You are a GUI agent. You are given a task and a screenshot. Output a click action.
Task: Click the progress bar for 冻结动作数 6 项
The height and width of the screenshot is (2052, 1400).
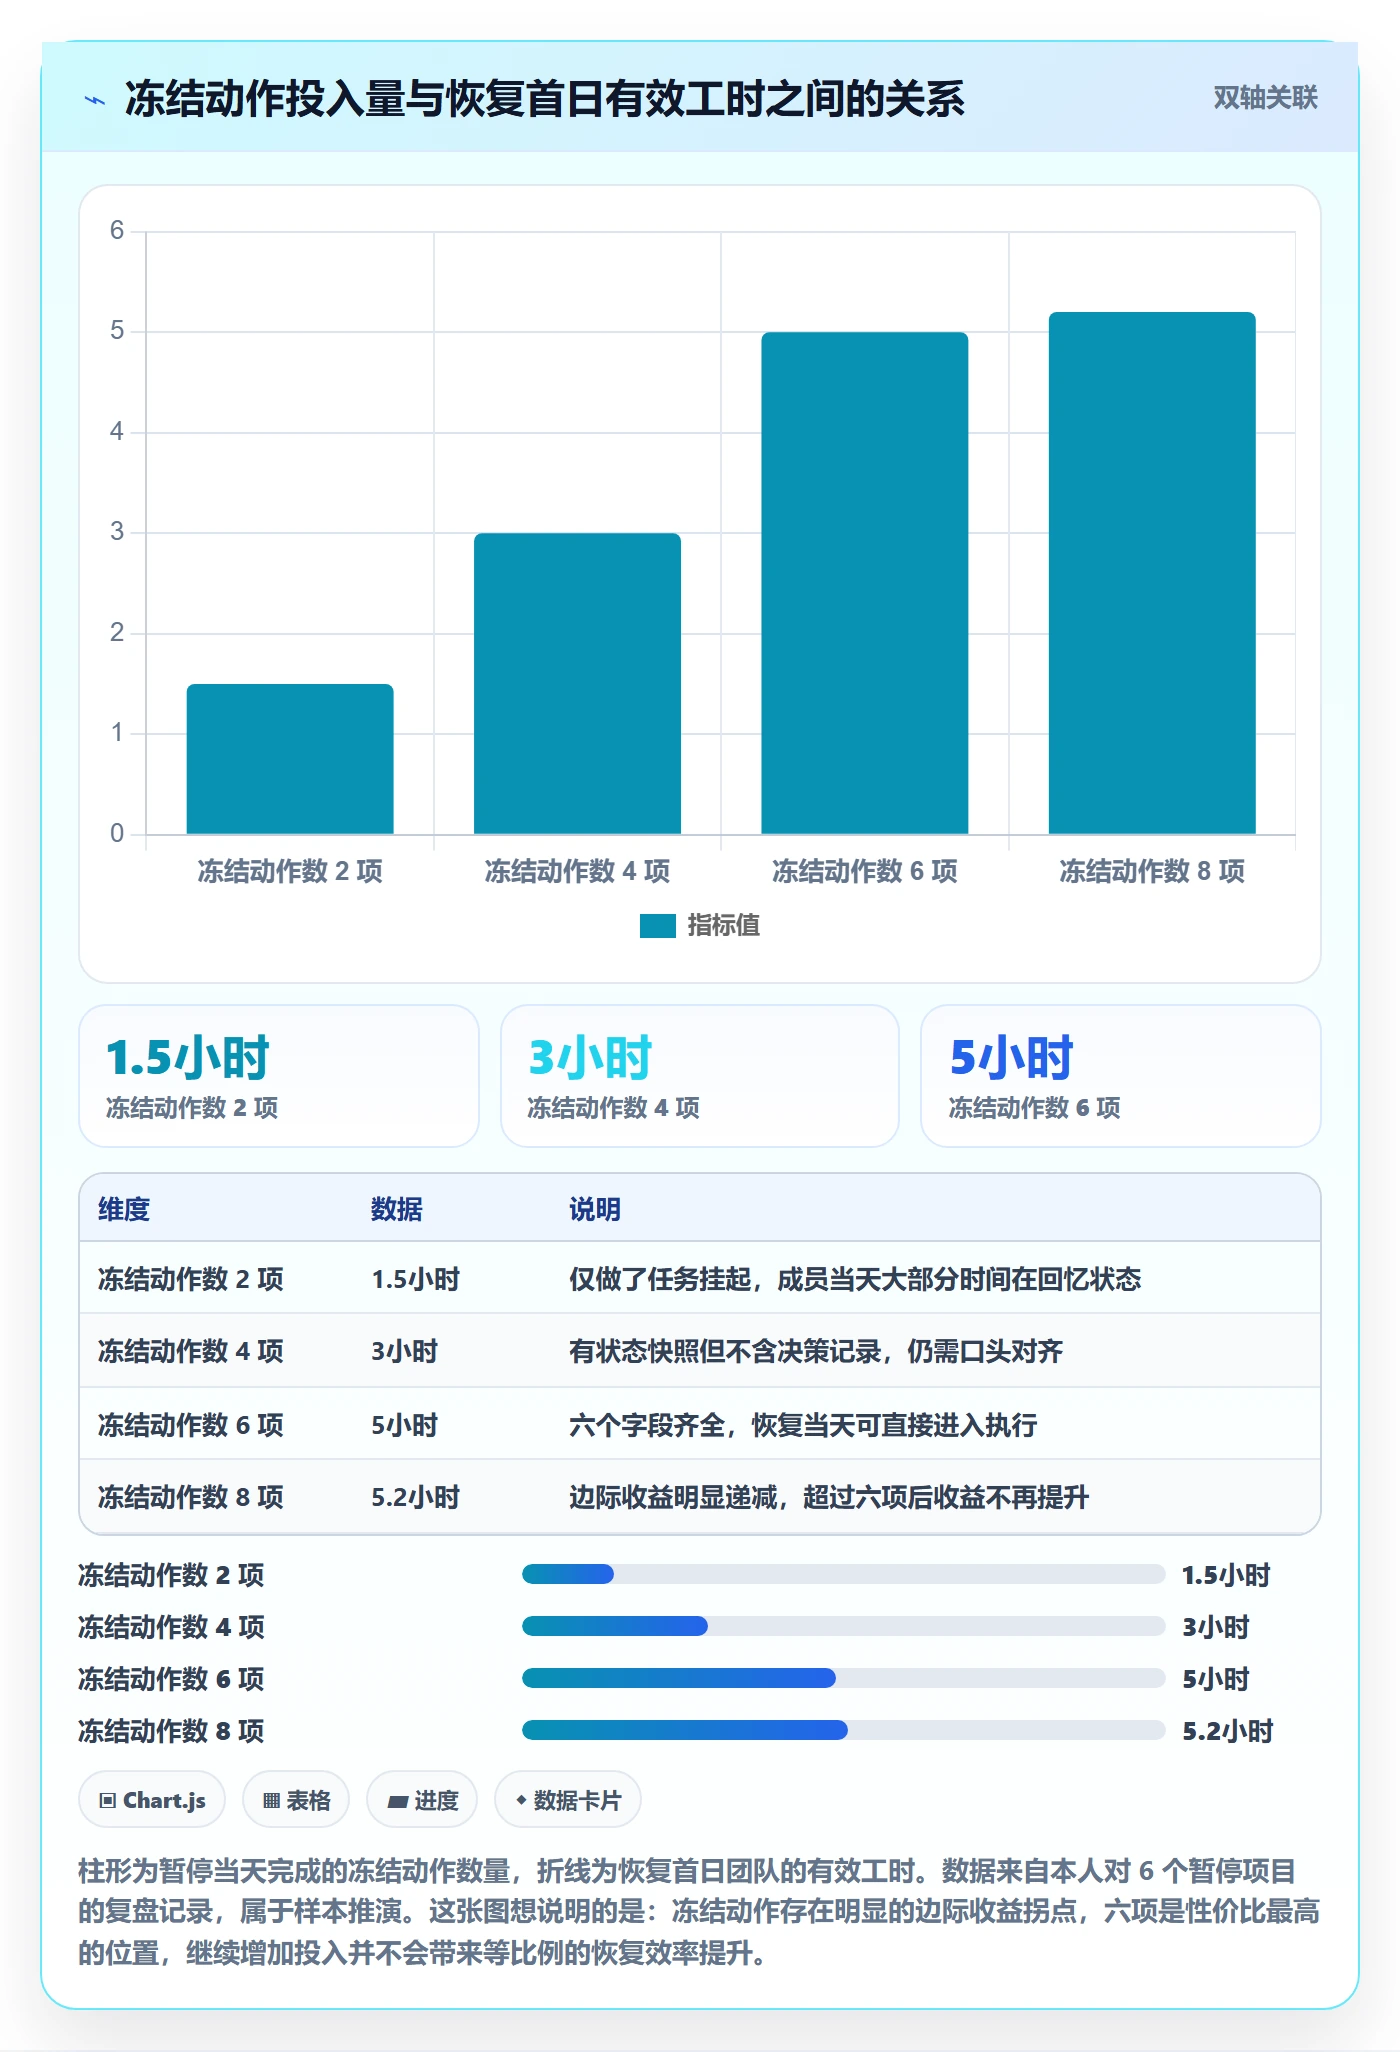(x=843, y=1679)
